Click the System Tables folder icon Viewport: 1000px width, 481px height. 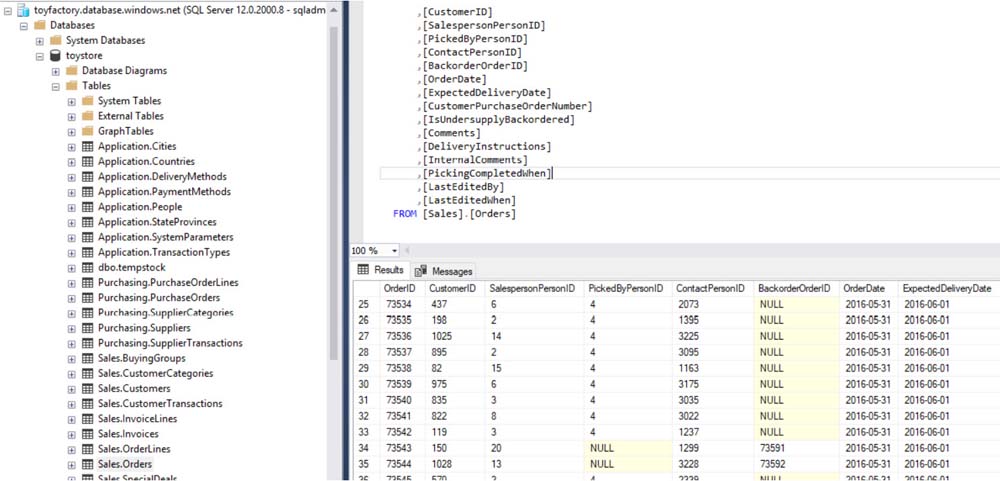[x=87, y=101]
